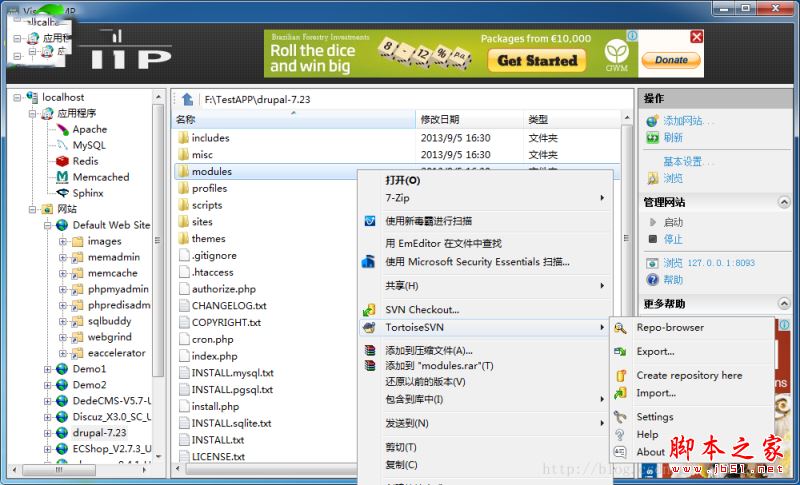Collapse the Default Web Site node

pos(48,225)
